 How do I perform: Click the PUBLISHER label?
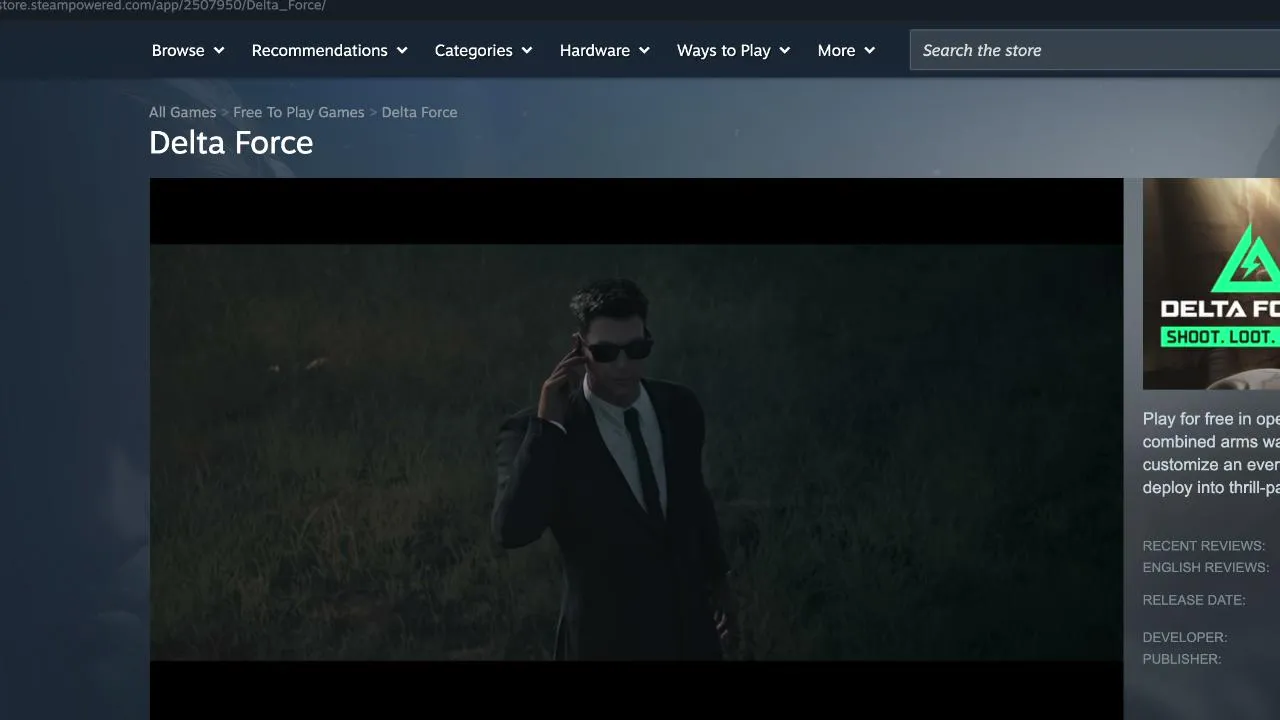(1182, 659)
